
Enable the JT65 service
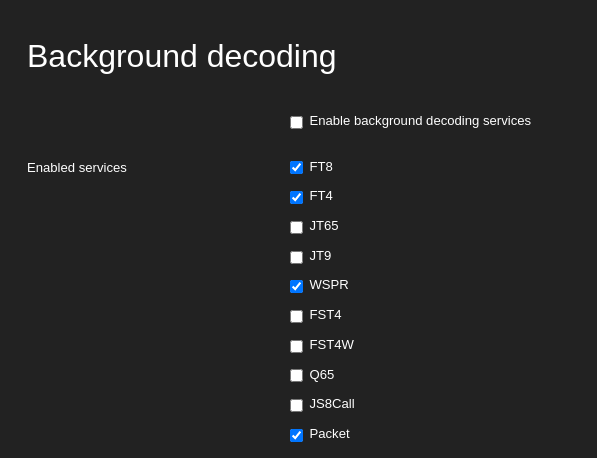click(x=296, y=227)
